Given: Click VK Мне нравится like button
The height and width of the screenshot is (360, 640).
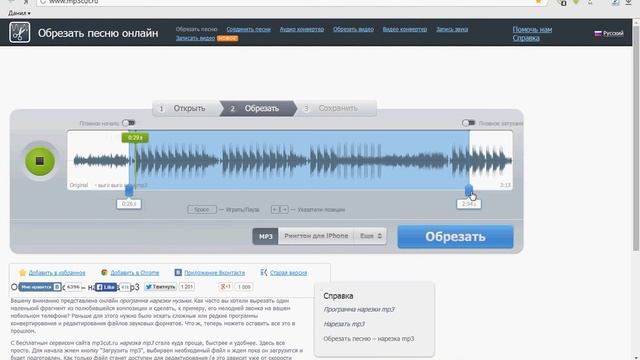Looking at the screenshot, I should [x=40, y=287].
